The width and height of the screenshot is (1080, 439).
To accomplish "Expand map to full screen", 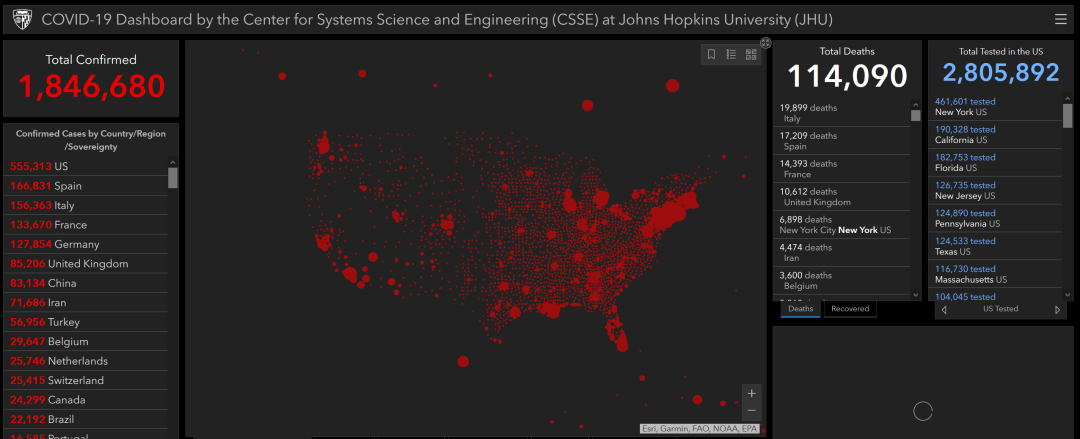I will (766, 43).
